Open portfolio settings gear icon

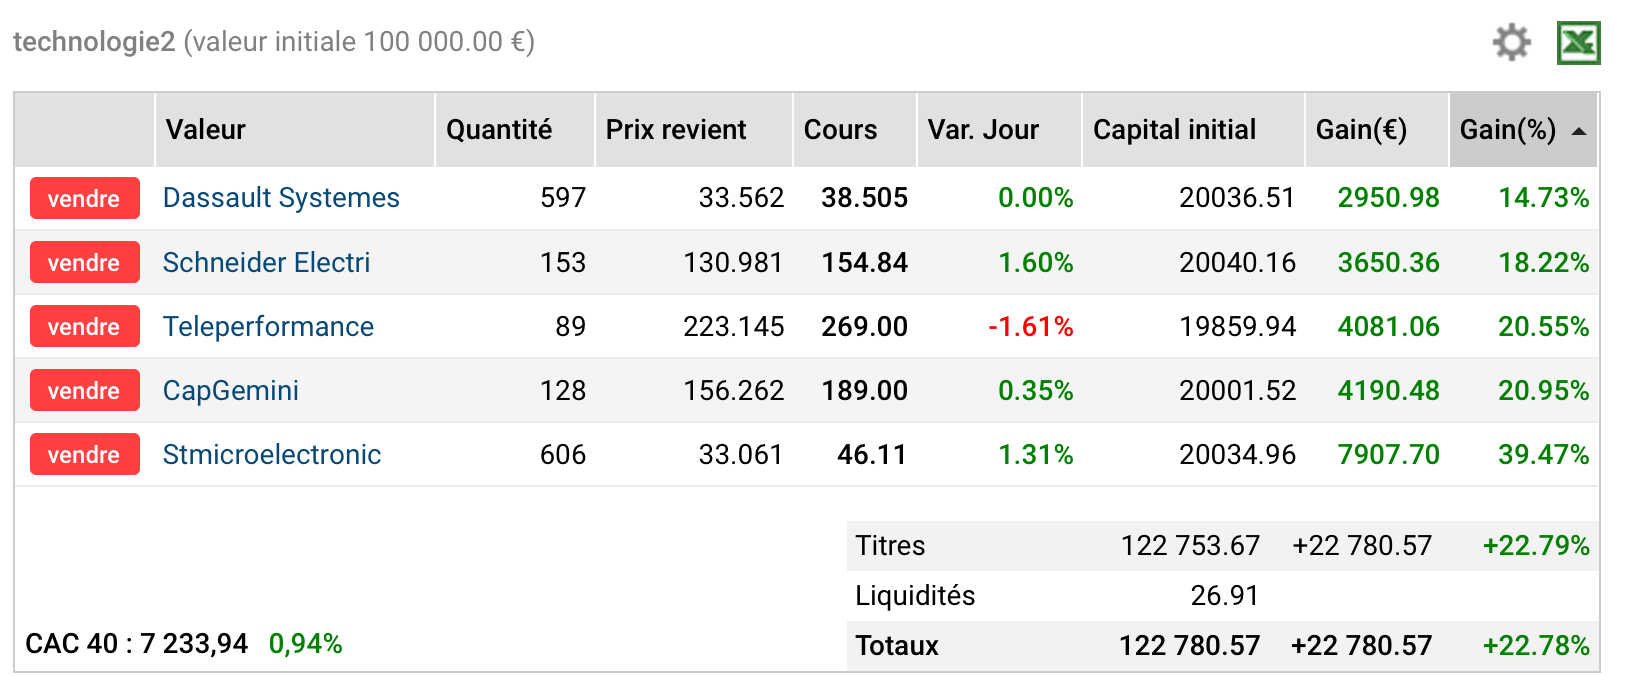(1511, 43)
